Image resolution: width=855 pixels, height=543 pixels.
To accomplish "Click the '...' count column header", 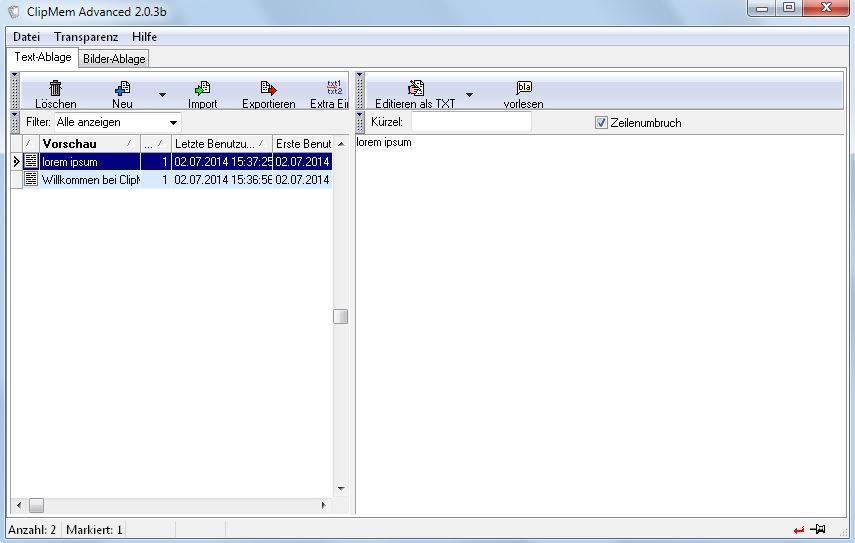I will coord(156,144).
